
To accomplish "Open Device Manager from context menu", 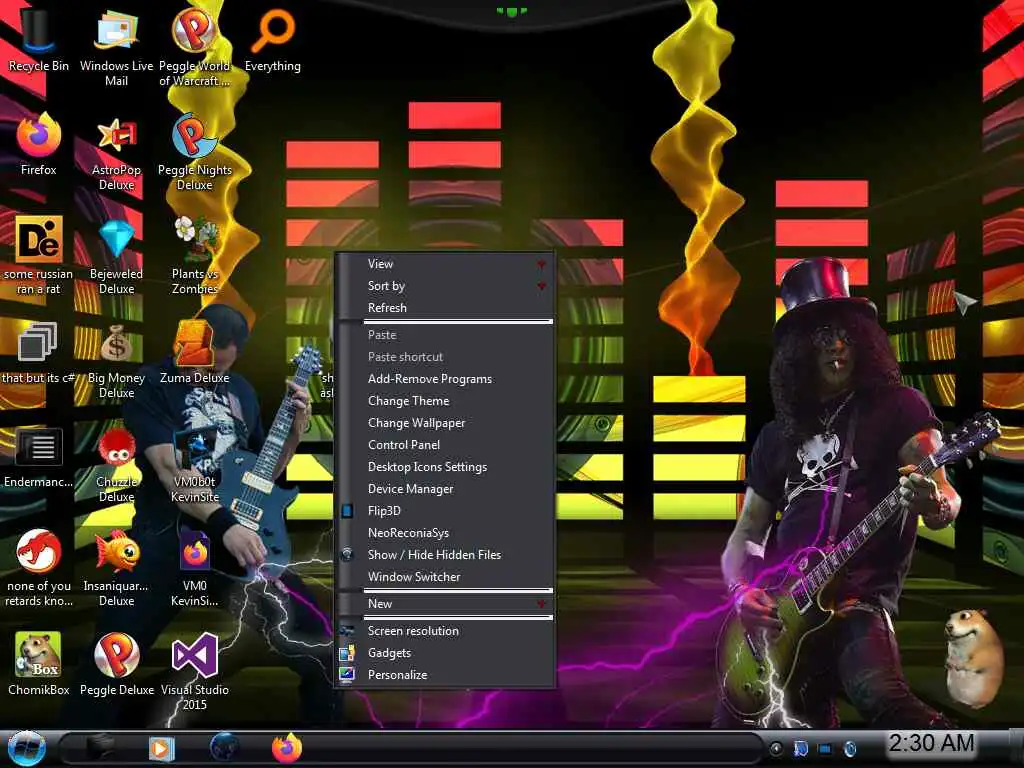I will pyautogui.click(x=446, y=489).
